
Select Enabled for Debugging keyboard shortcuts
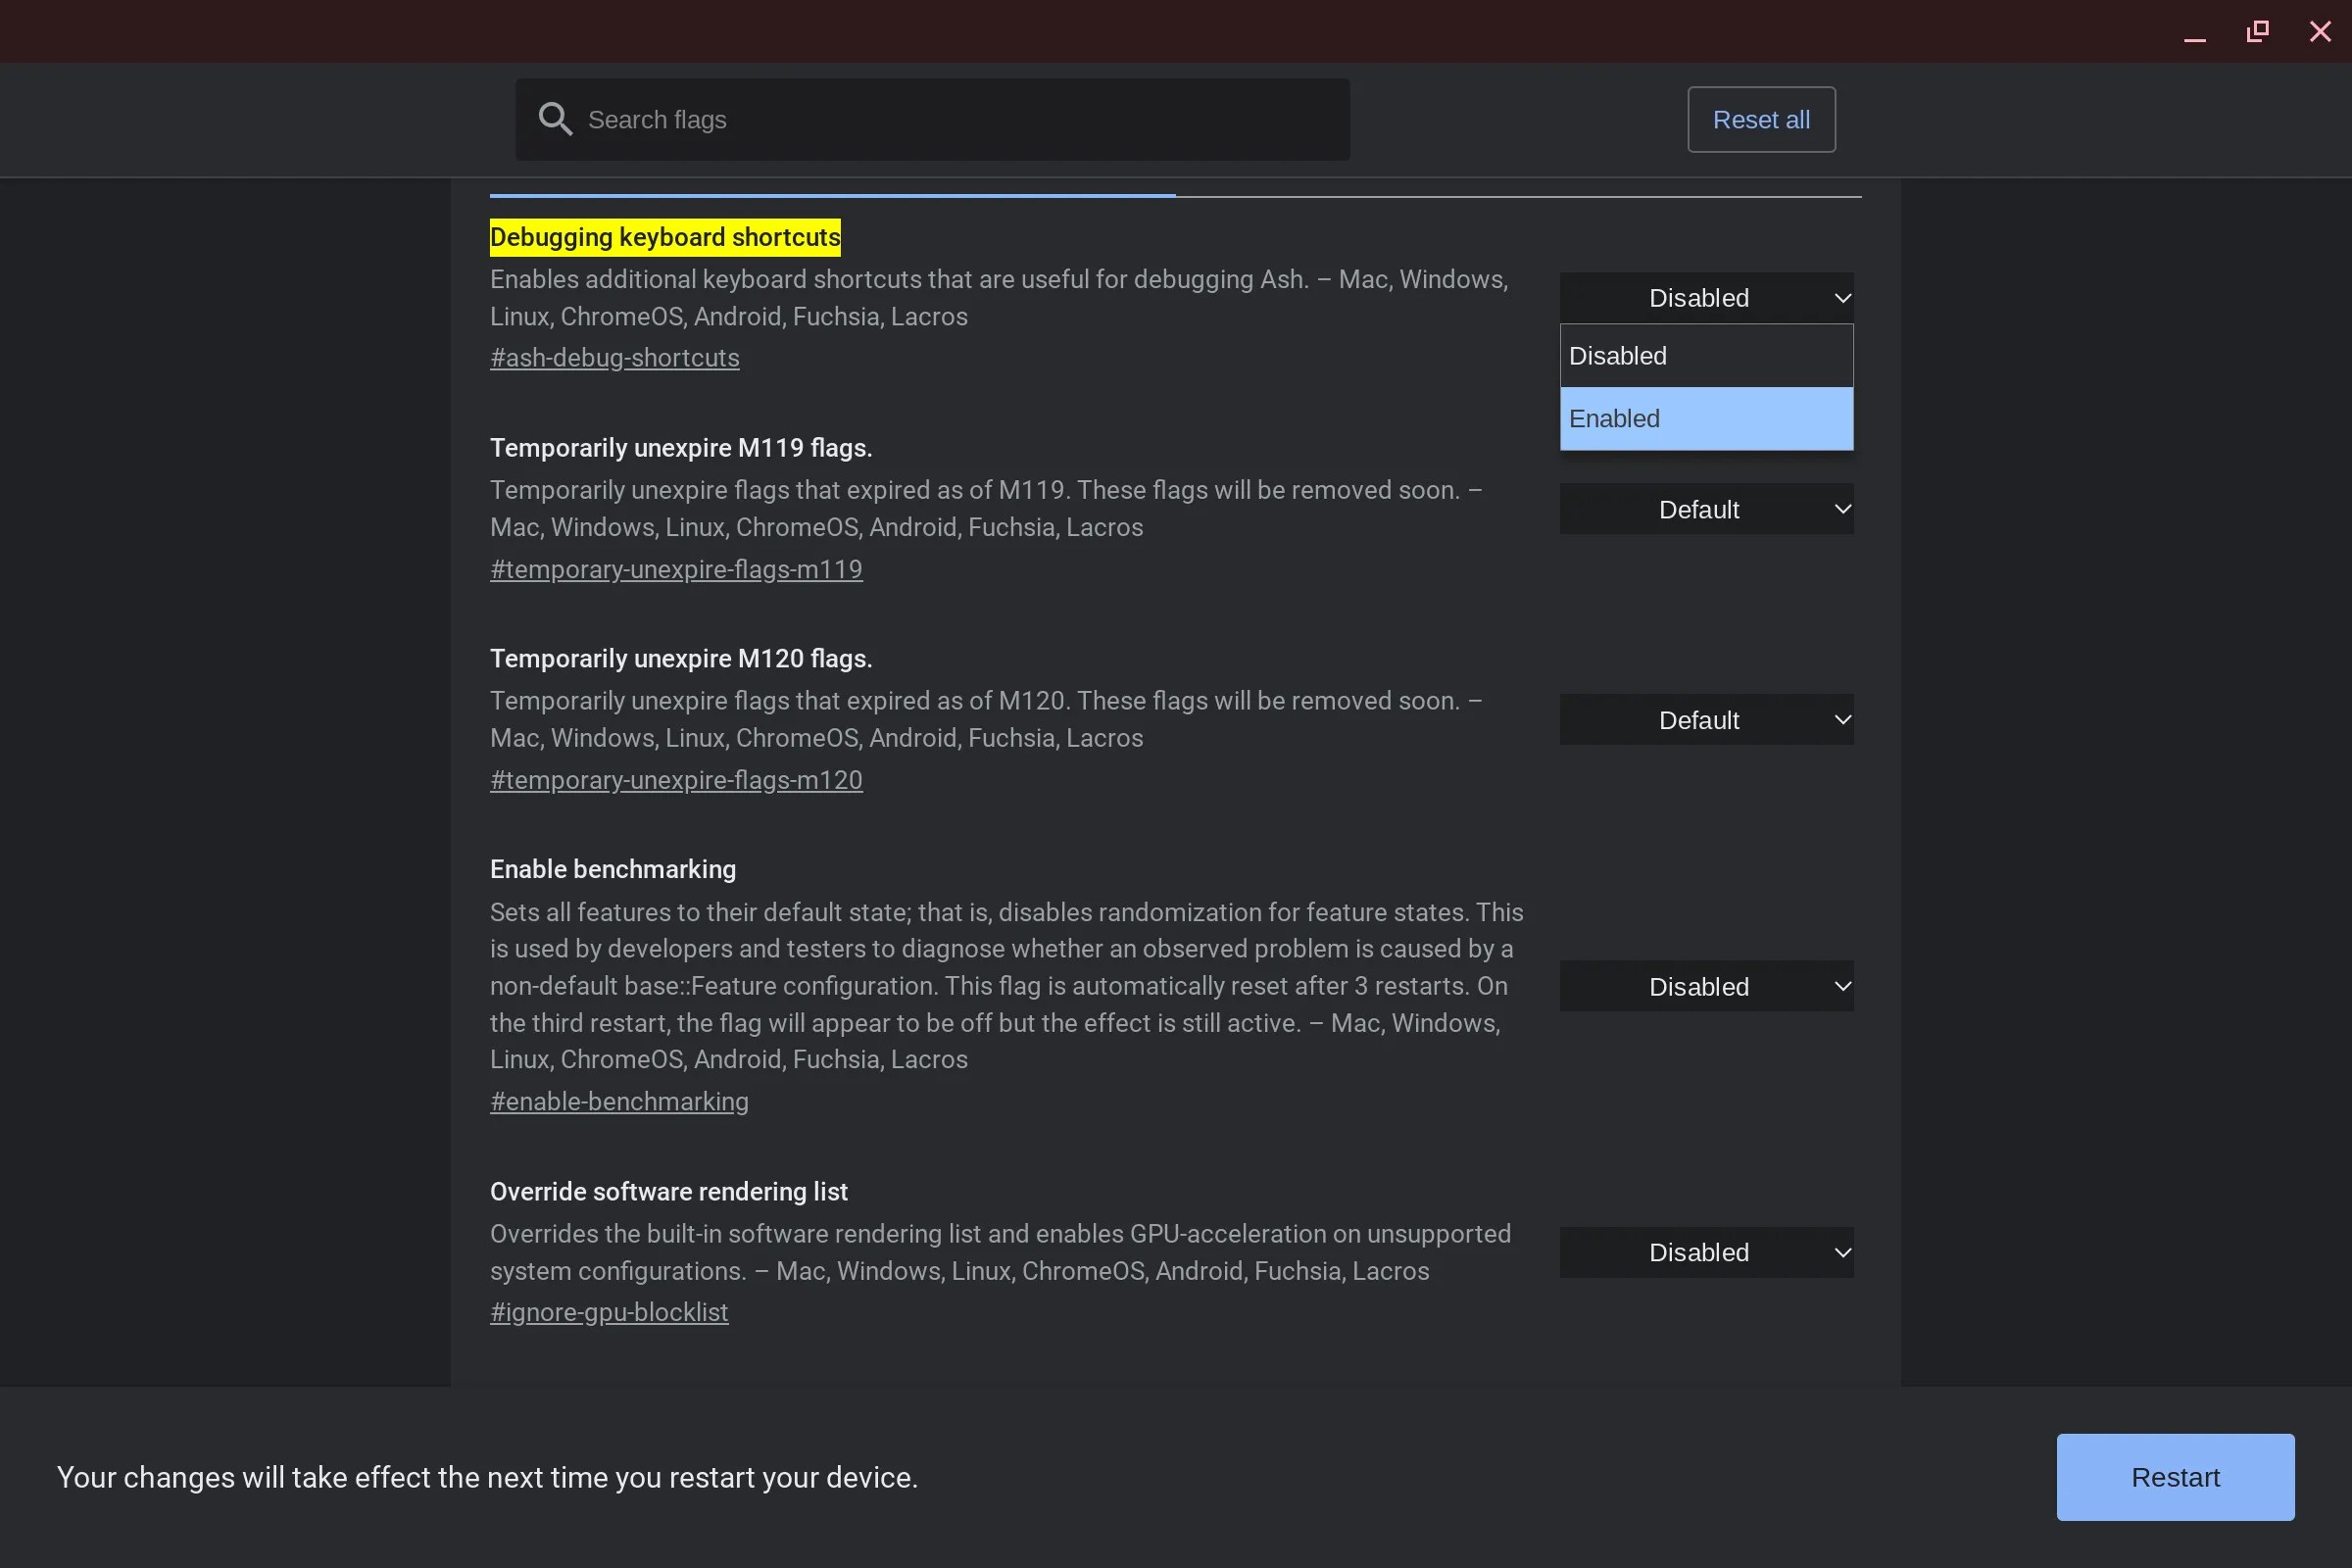click(x=1707, y=418)
